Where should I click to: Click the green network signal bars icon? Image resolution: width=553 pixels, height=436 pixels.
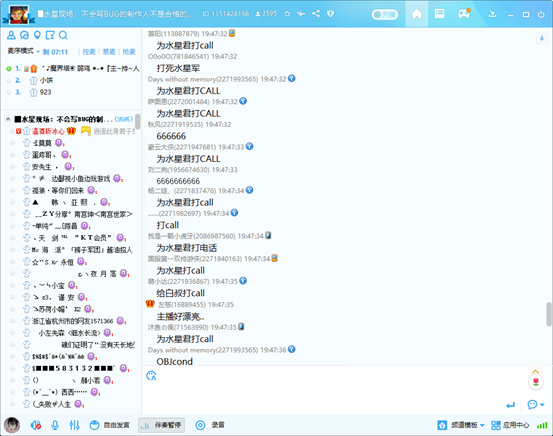[542, 425]
